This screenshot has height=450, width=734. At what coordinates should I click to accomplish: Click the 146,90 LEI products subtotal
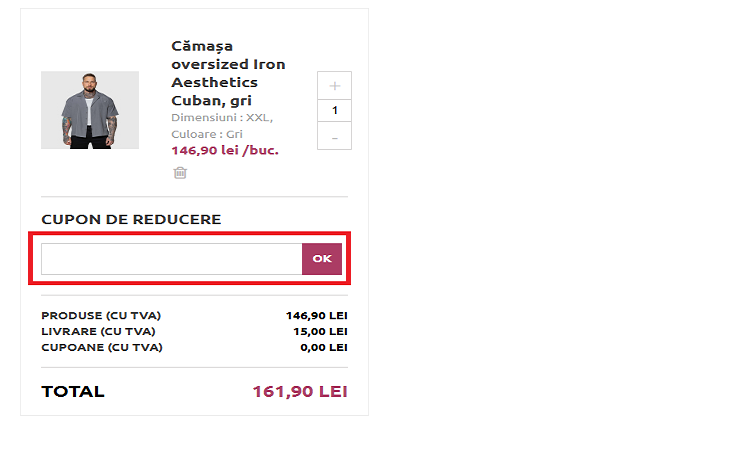316,316
